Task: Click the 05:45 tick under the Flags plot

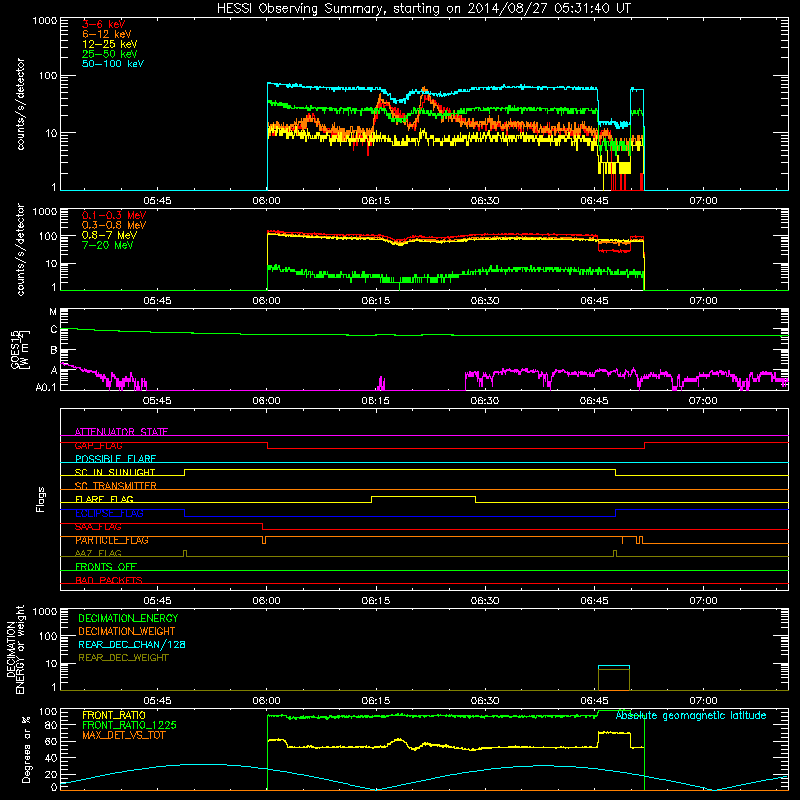Action: (157, 601)
